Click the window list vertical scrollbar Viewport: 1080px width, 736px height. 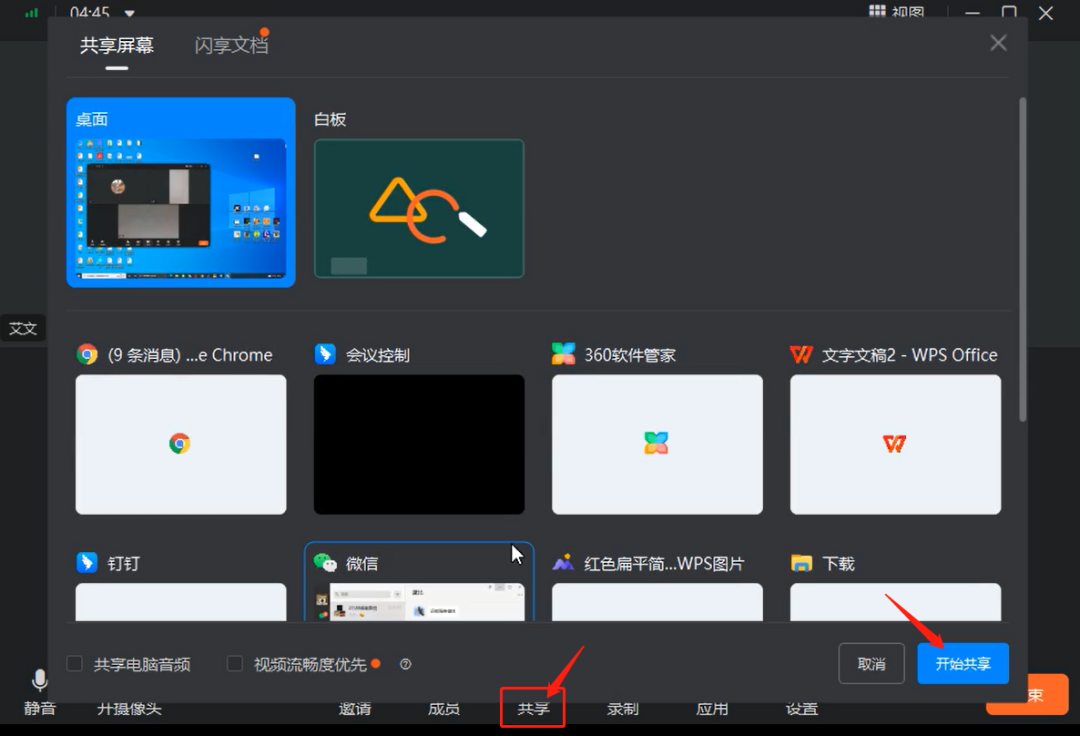pyautogui.click(x=1023, y=260)
